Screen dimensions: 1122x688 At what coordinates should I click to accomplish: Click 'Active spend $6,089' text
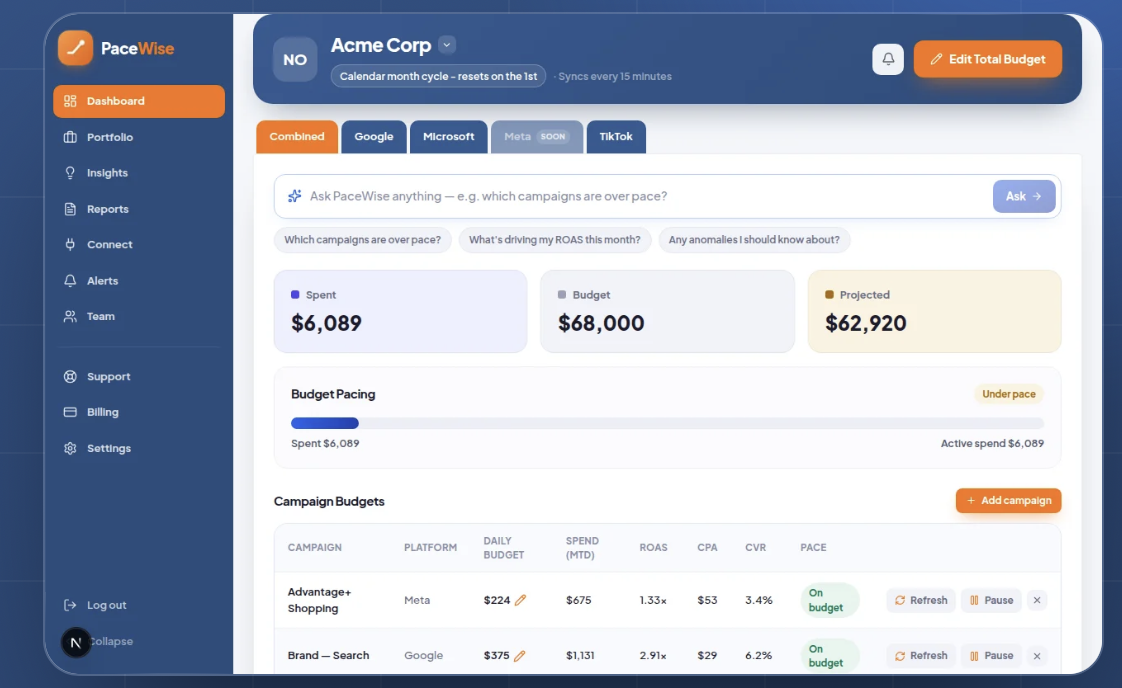(992, 443)
